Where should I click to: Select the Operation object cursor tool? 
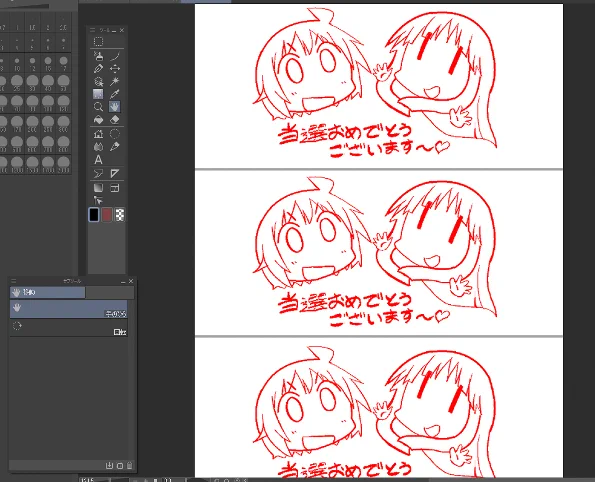click(x=98, y=200)
